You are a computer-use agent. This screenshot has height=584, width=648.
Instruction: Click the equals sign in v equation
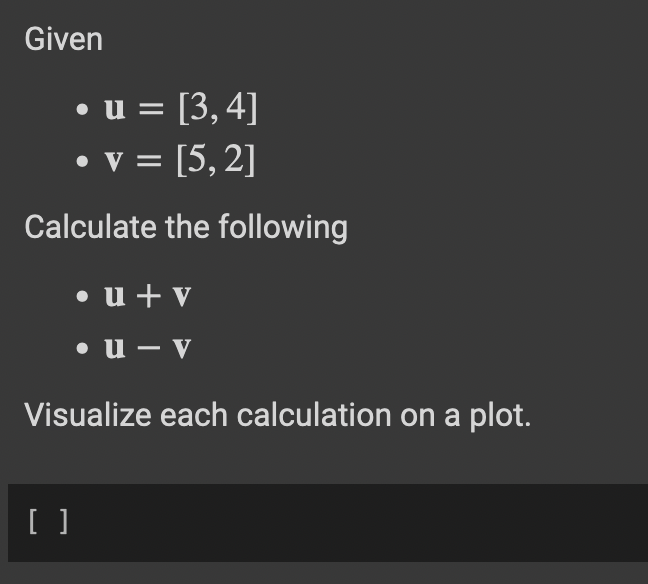[149, 161]
